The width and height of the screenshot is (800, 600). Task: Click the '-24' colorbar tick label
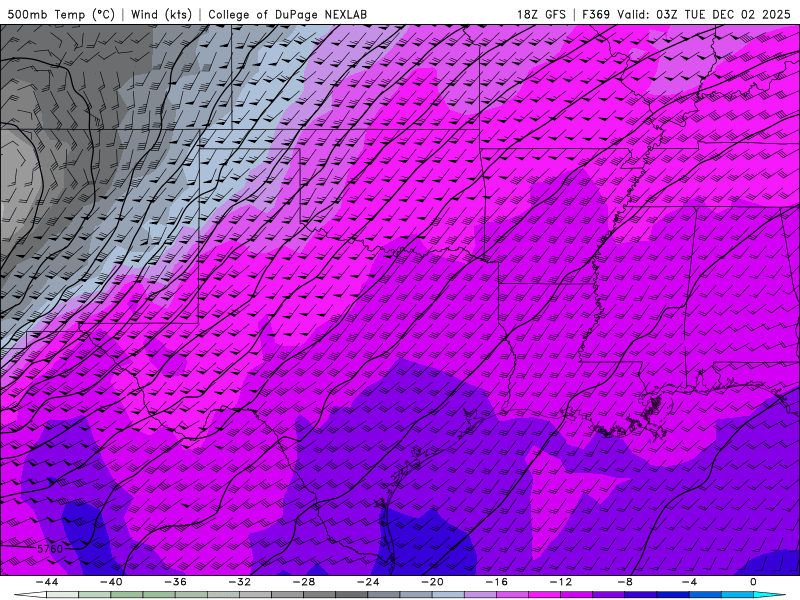click(368, 582)
